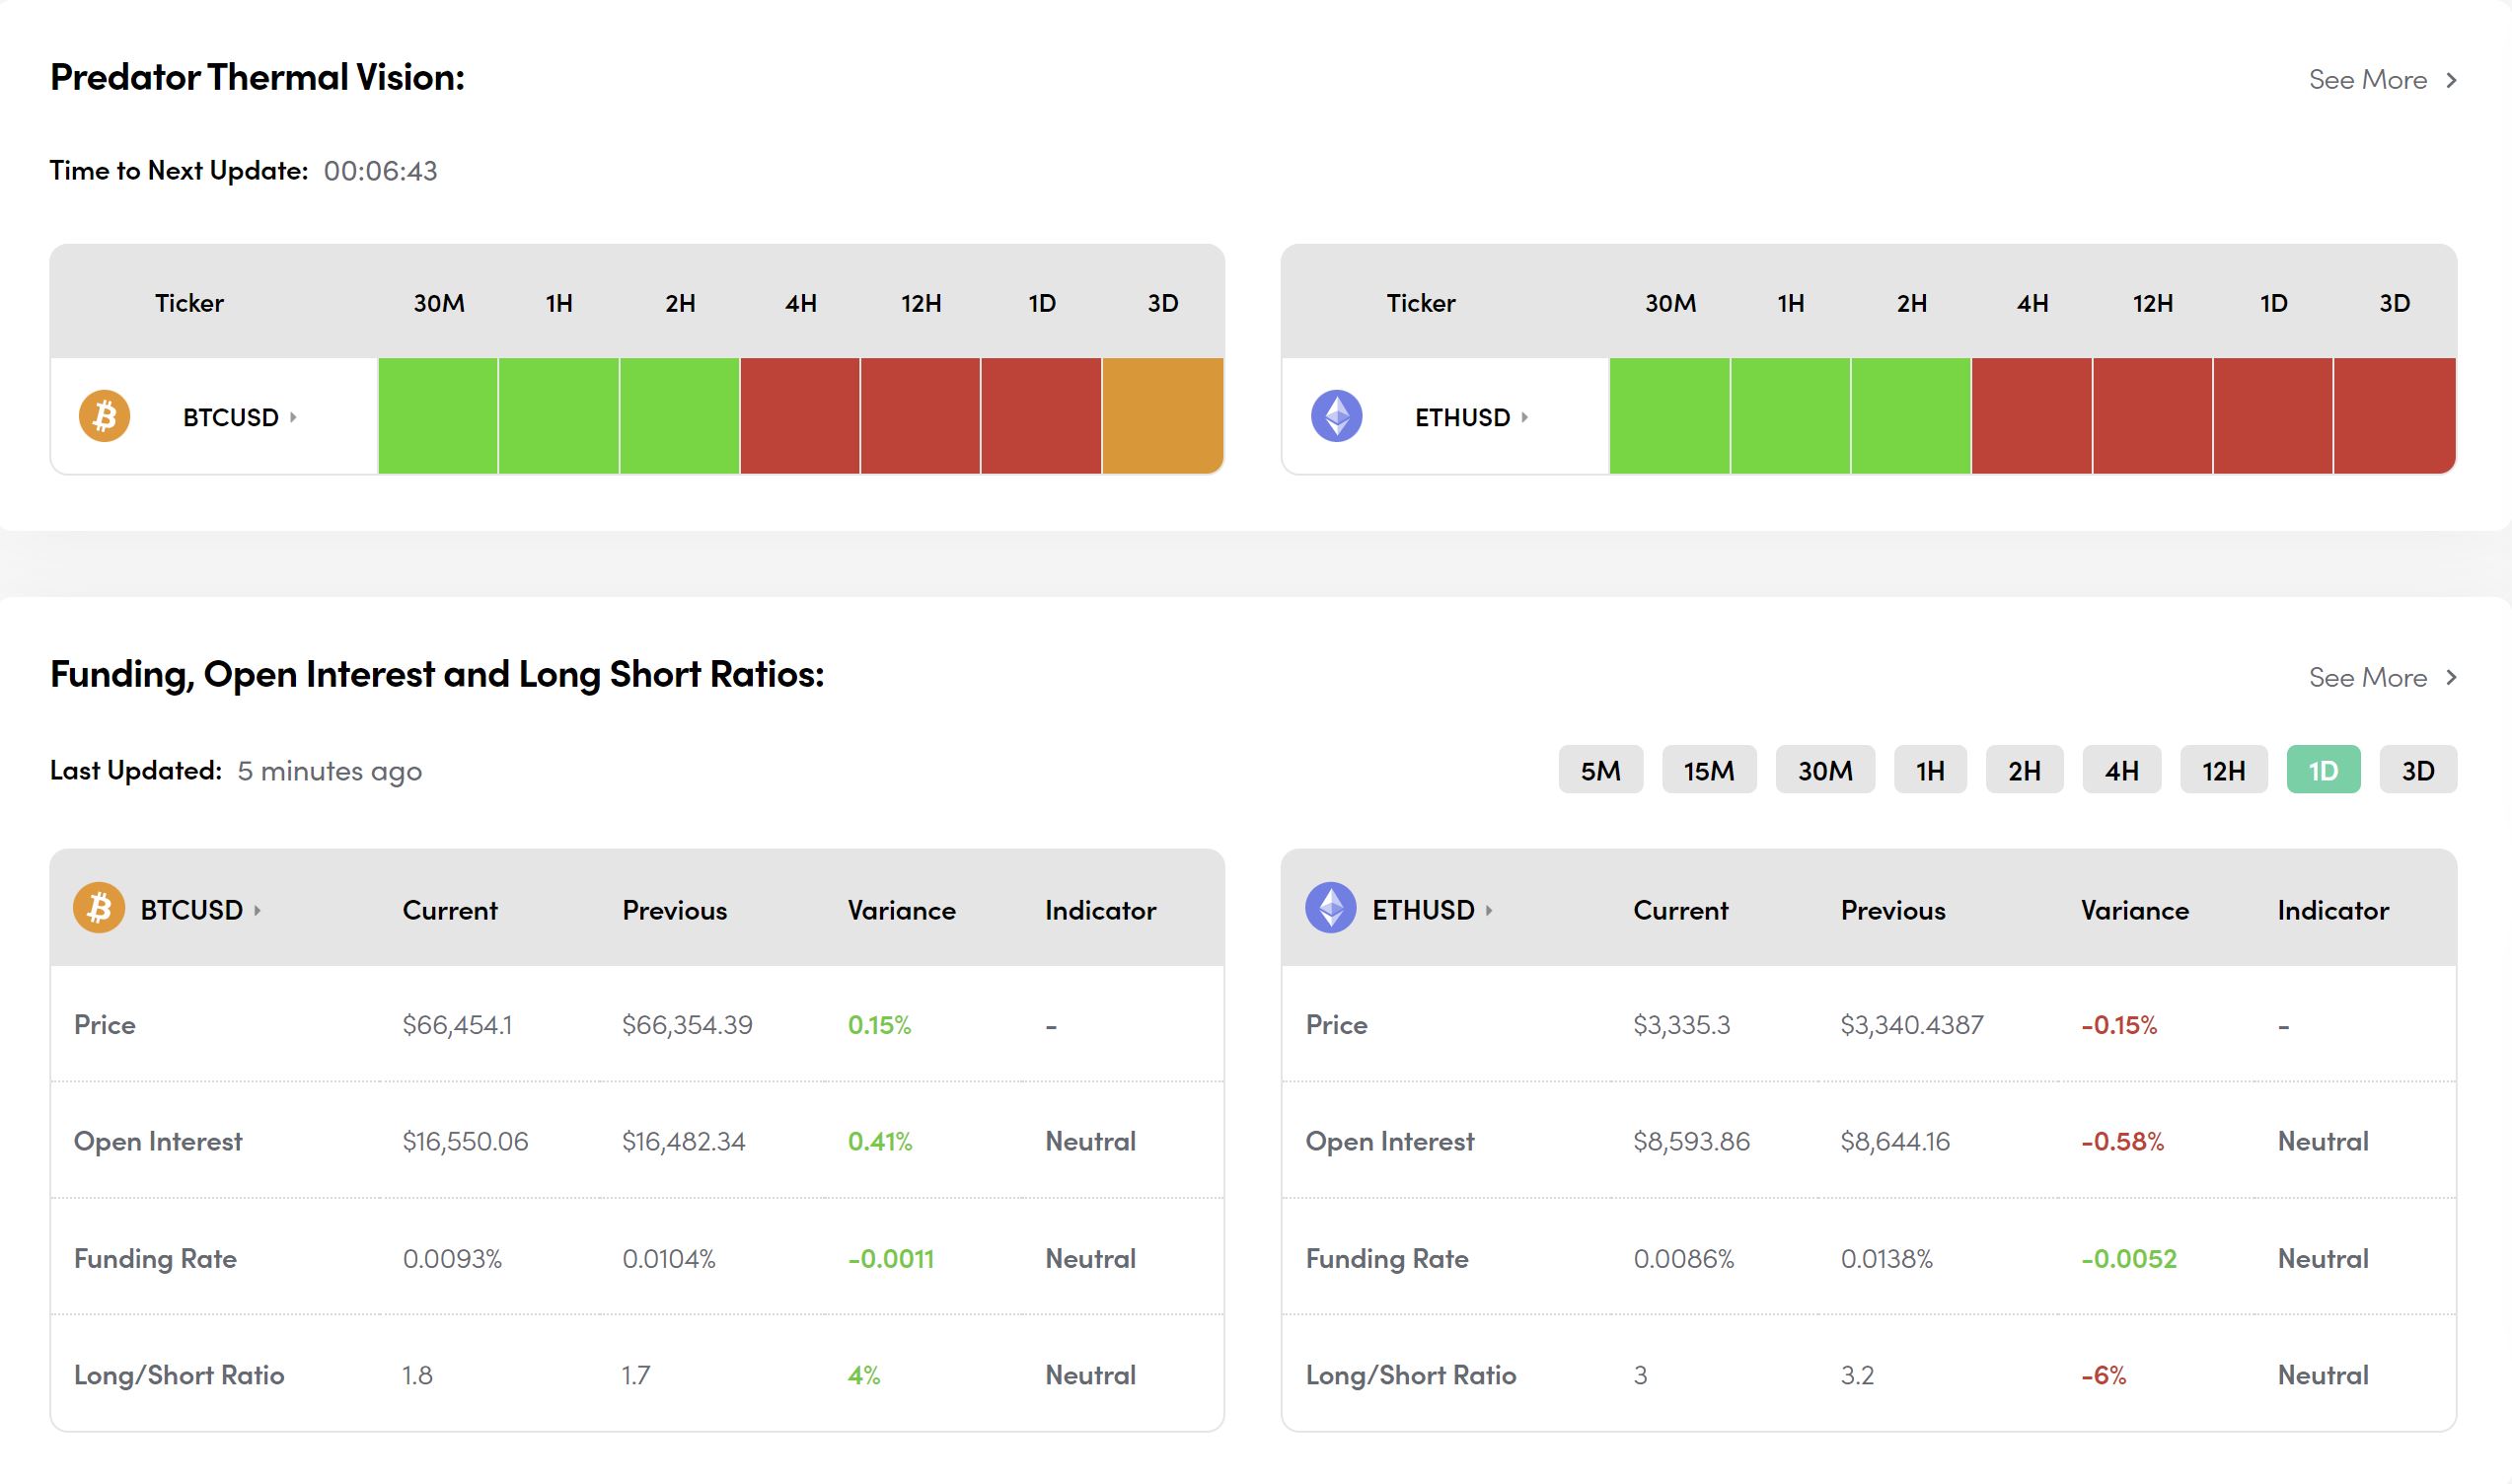Open See More for Predator Thermal Vision
The width and height of the screenshot is (2512, 1484).
[x=2382, y=80]
